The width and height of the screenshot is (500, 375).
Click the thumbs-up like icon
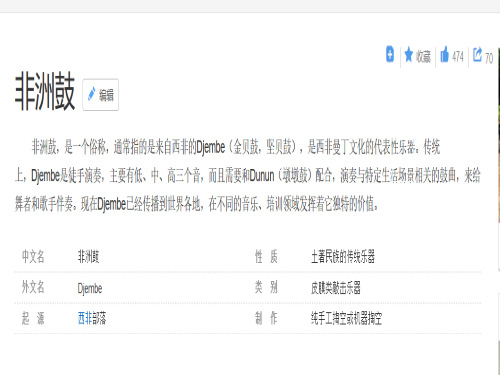(x=444, y=54)
